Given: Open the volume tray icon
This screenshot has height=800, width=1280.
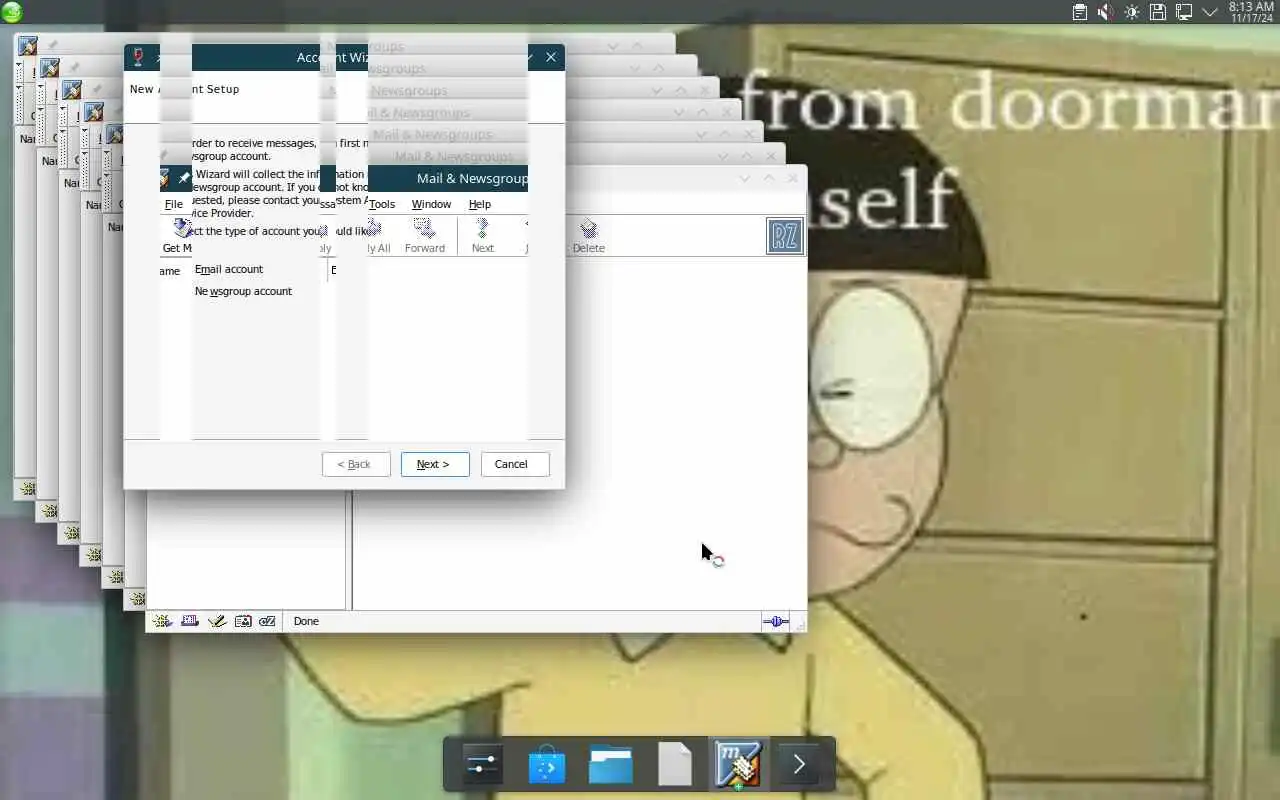Looking at the screenshot, I should 1106,12.
